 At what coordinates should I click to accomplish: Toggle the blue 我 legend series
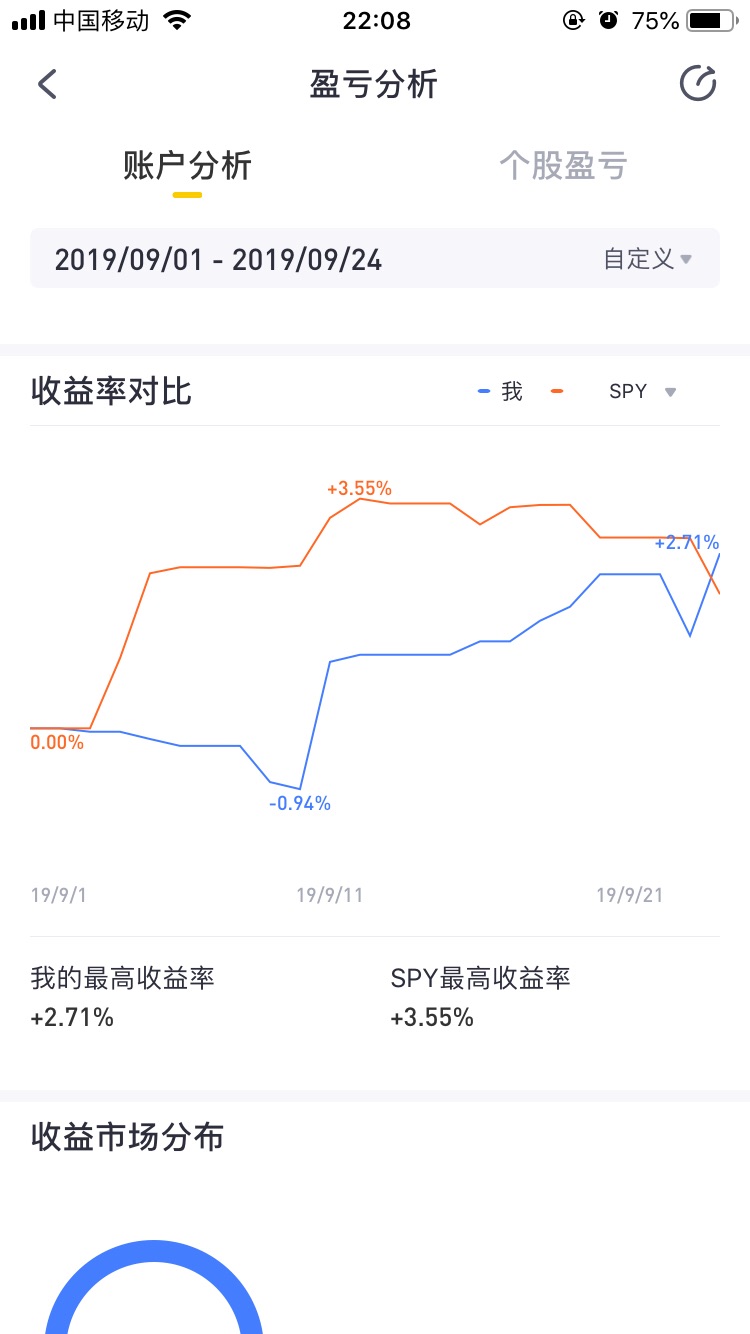[501, 391]
